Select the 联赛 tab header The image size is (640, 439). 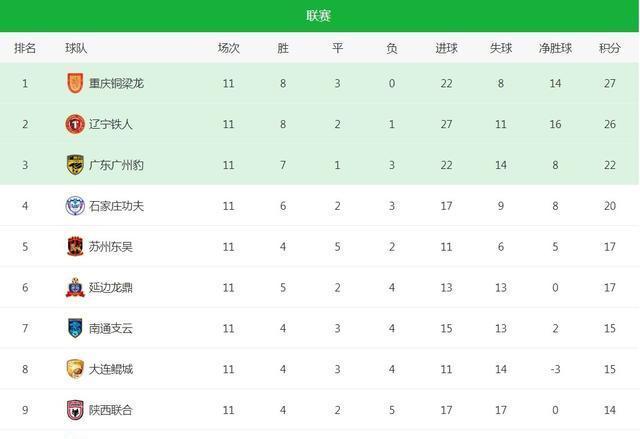pyautogui.click(x=318, y=16)
